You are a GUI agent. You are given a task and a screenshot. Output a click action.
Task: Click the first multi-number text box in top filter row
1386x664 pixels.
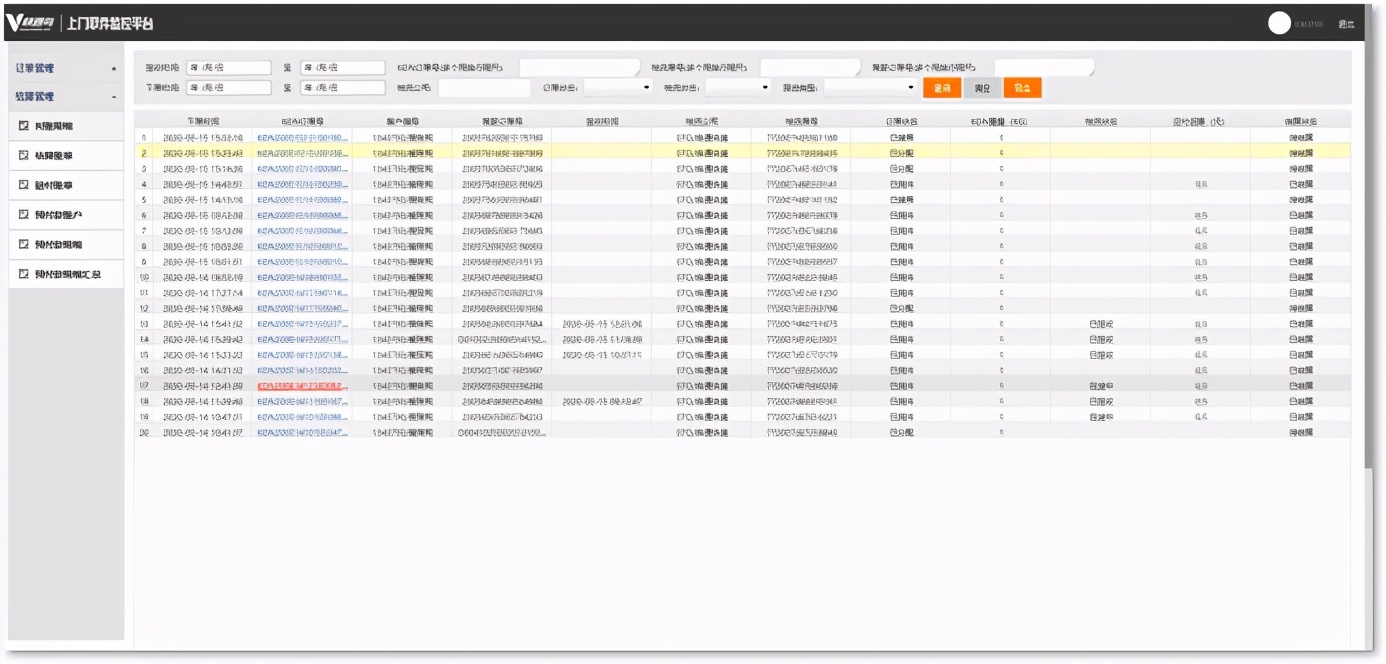click(580, 68)
